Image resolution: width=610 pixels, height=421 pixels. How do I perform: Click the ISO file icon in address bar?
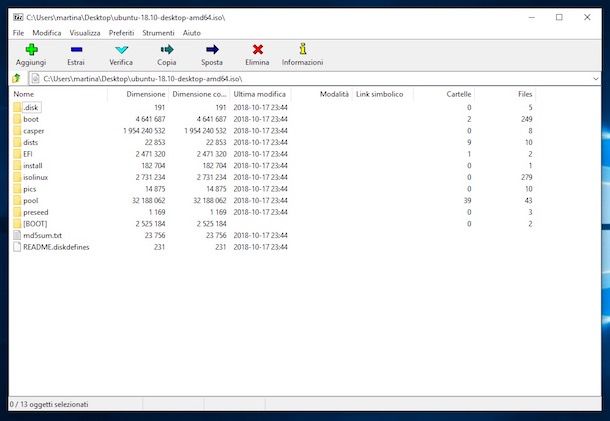click(x=35, y=79)
